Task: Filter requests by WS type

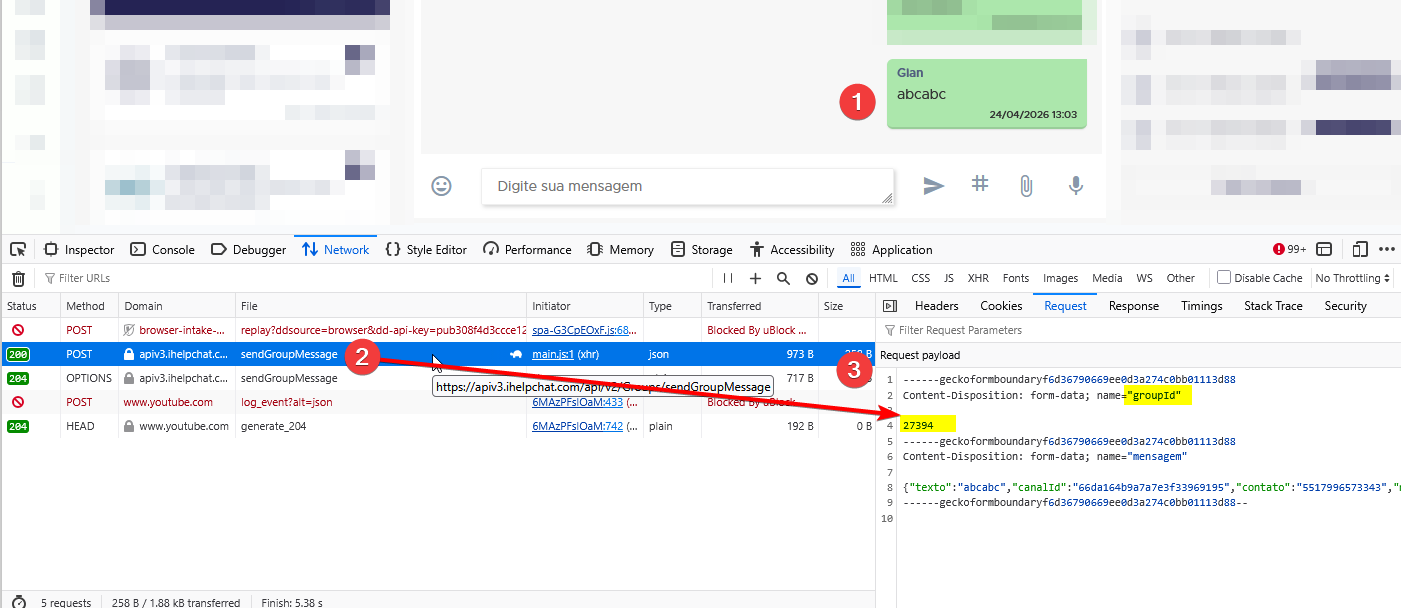Action: pos(1144,278)
